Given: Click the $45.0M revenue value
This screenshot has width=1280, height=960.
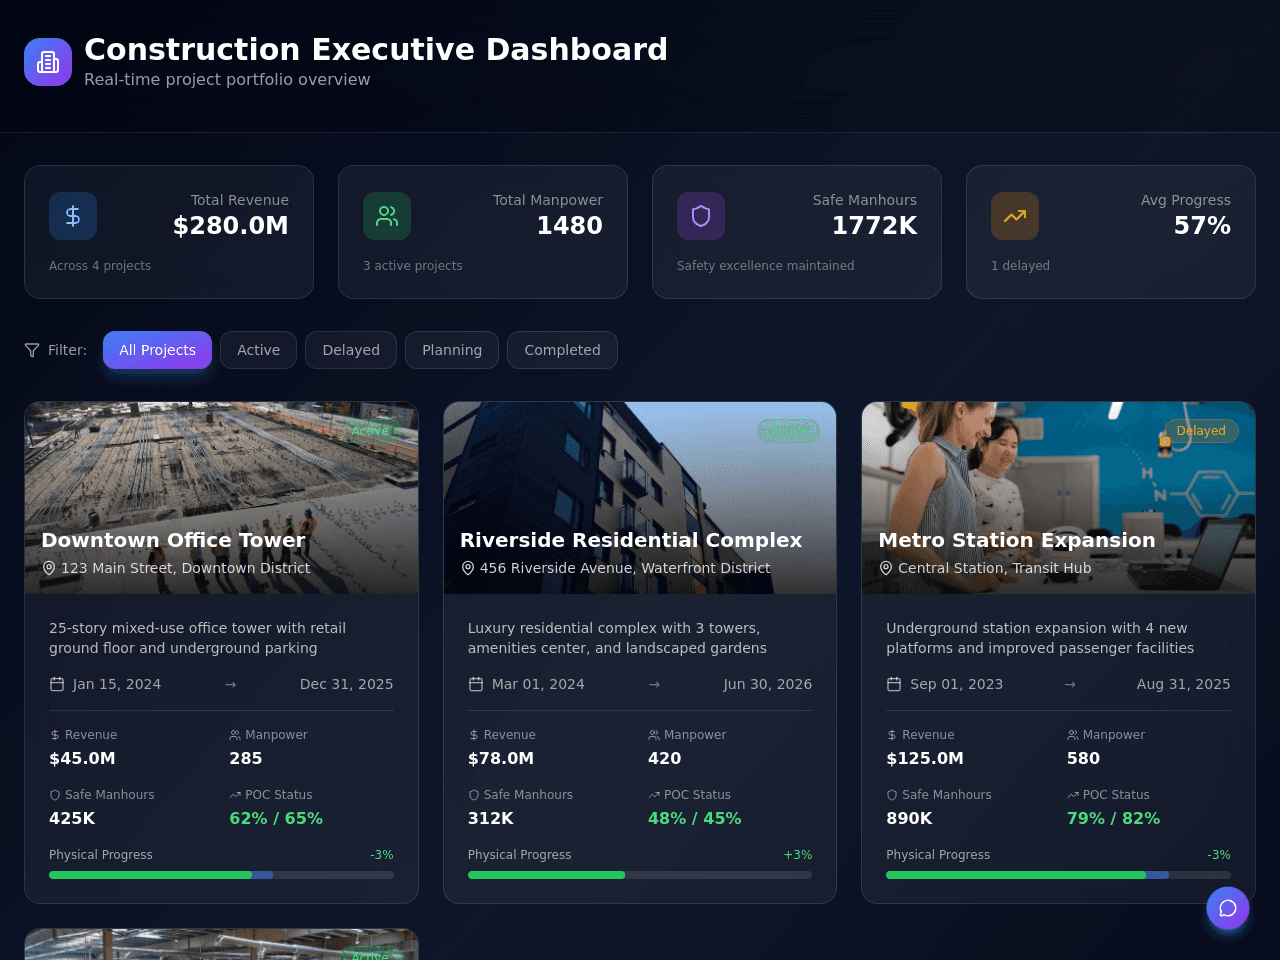Looking at the screenshot, I should pyautogui.click(x=82, y=759).
